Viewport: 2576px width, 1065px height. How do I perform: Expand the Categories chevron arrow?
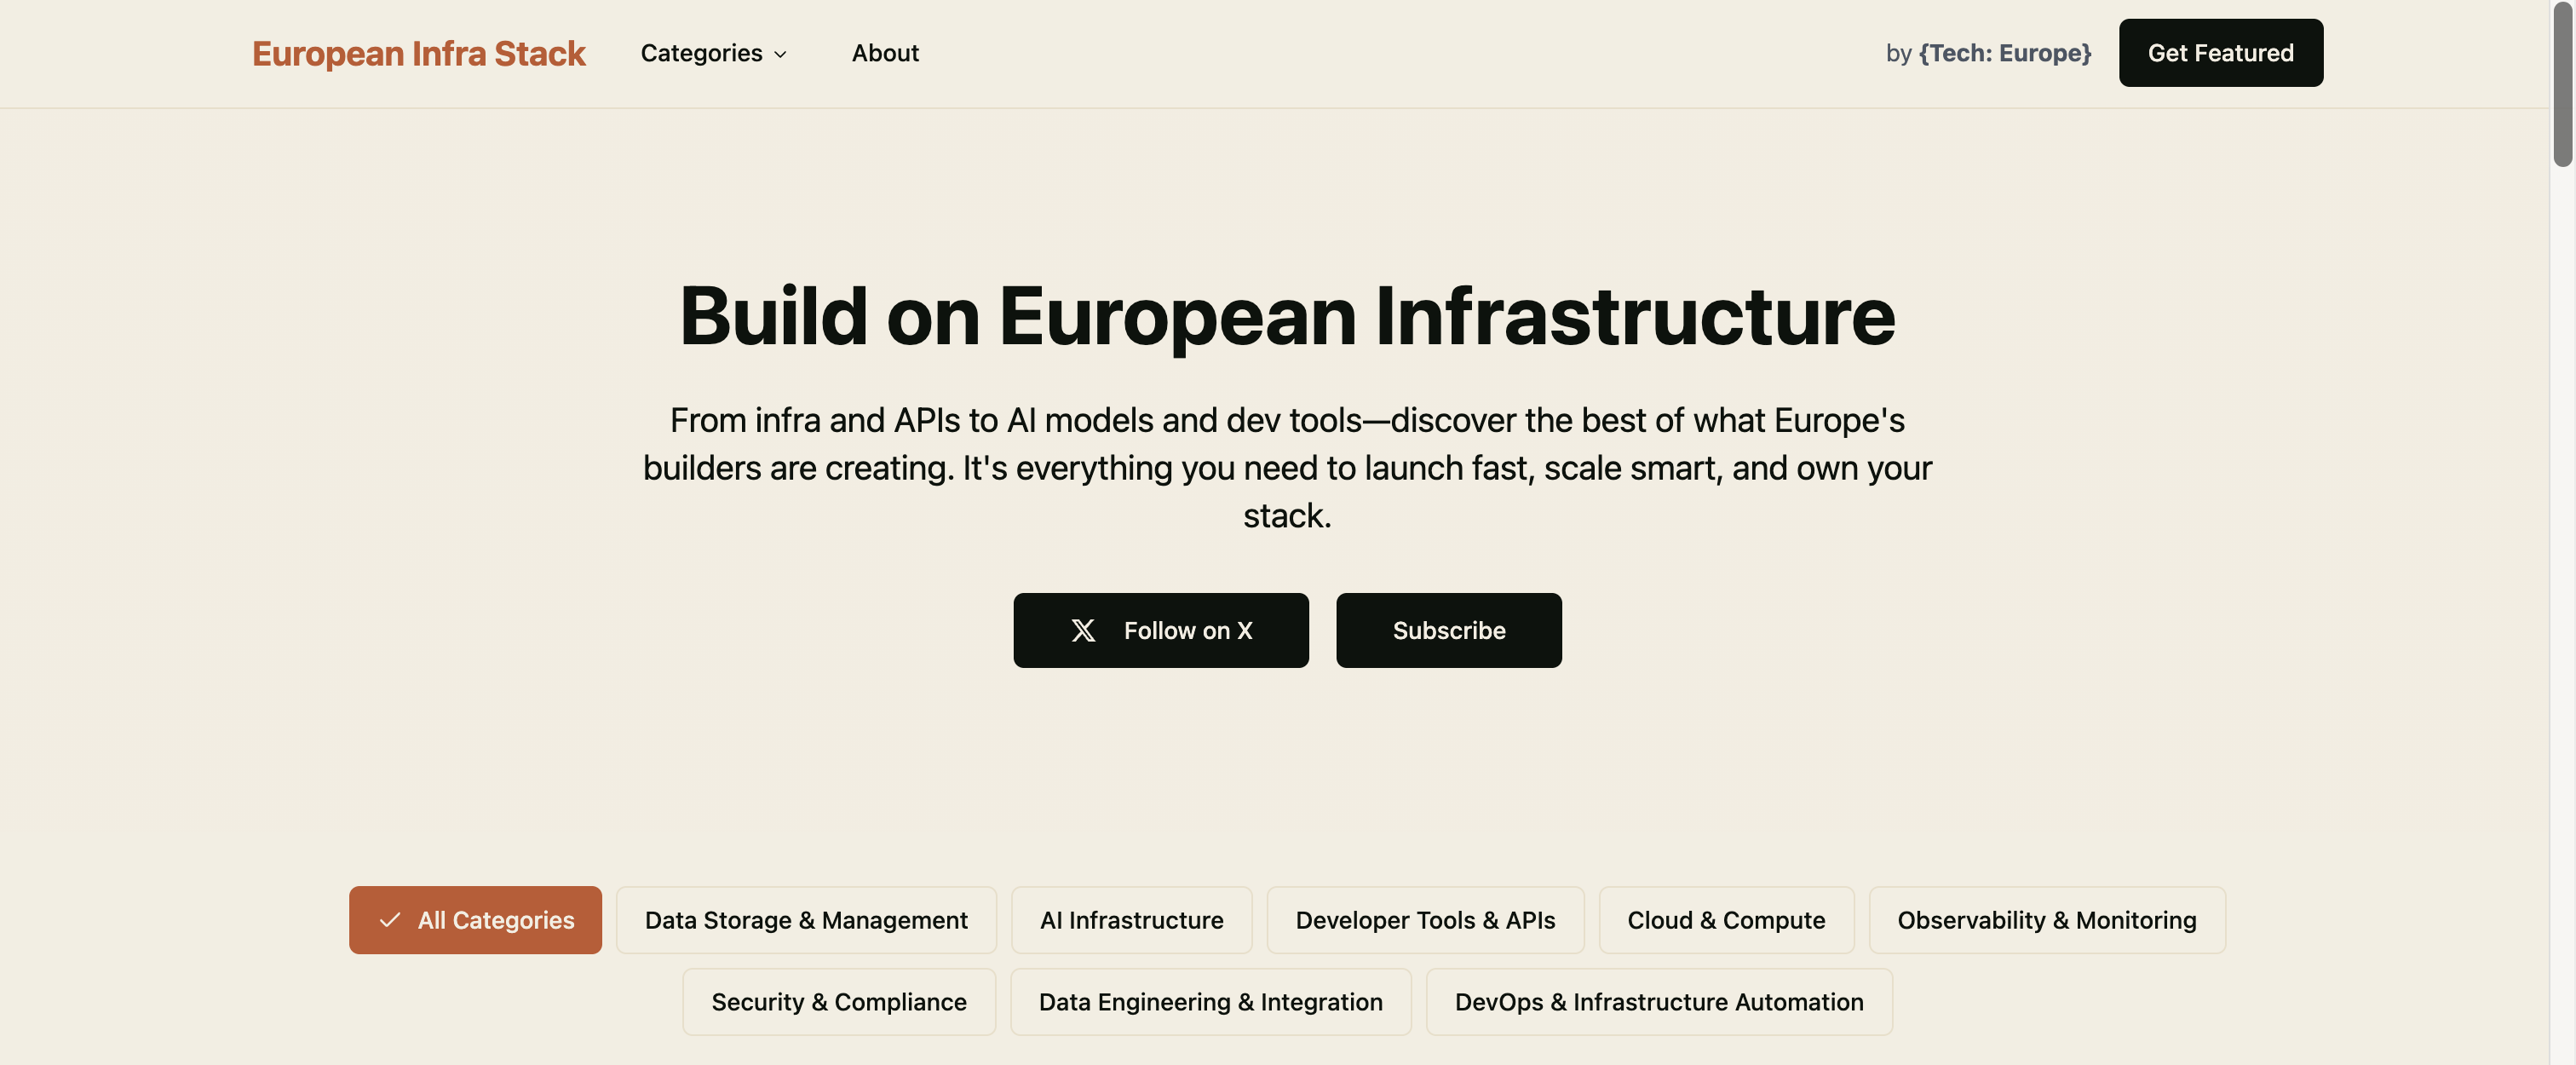(781, 55)
